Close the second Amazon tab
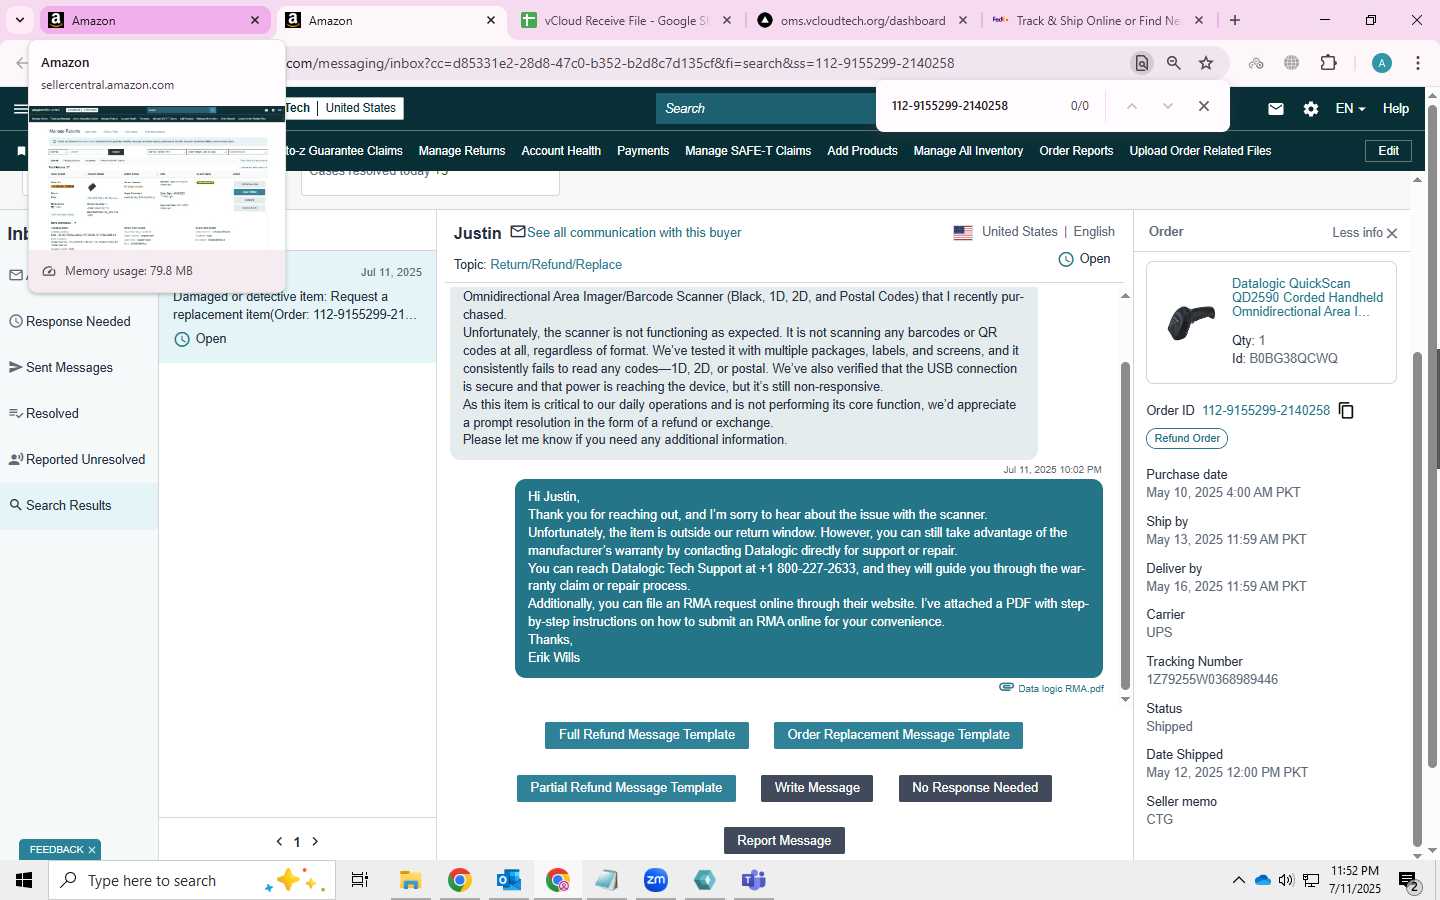Image resolution: width=1440 pixels, height=900 pixels. click(491, 20)
